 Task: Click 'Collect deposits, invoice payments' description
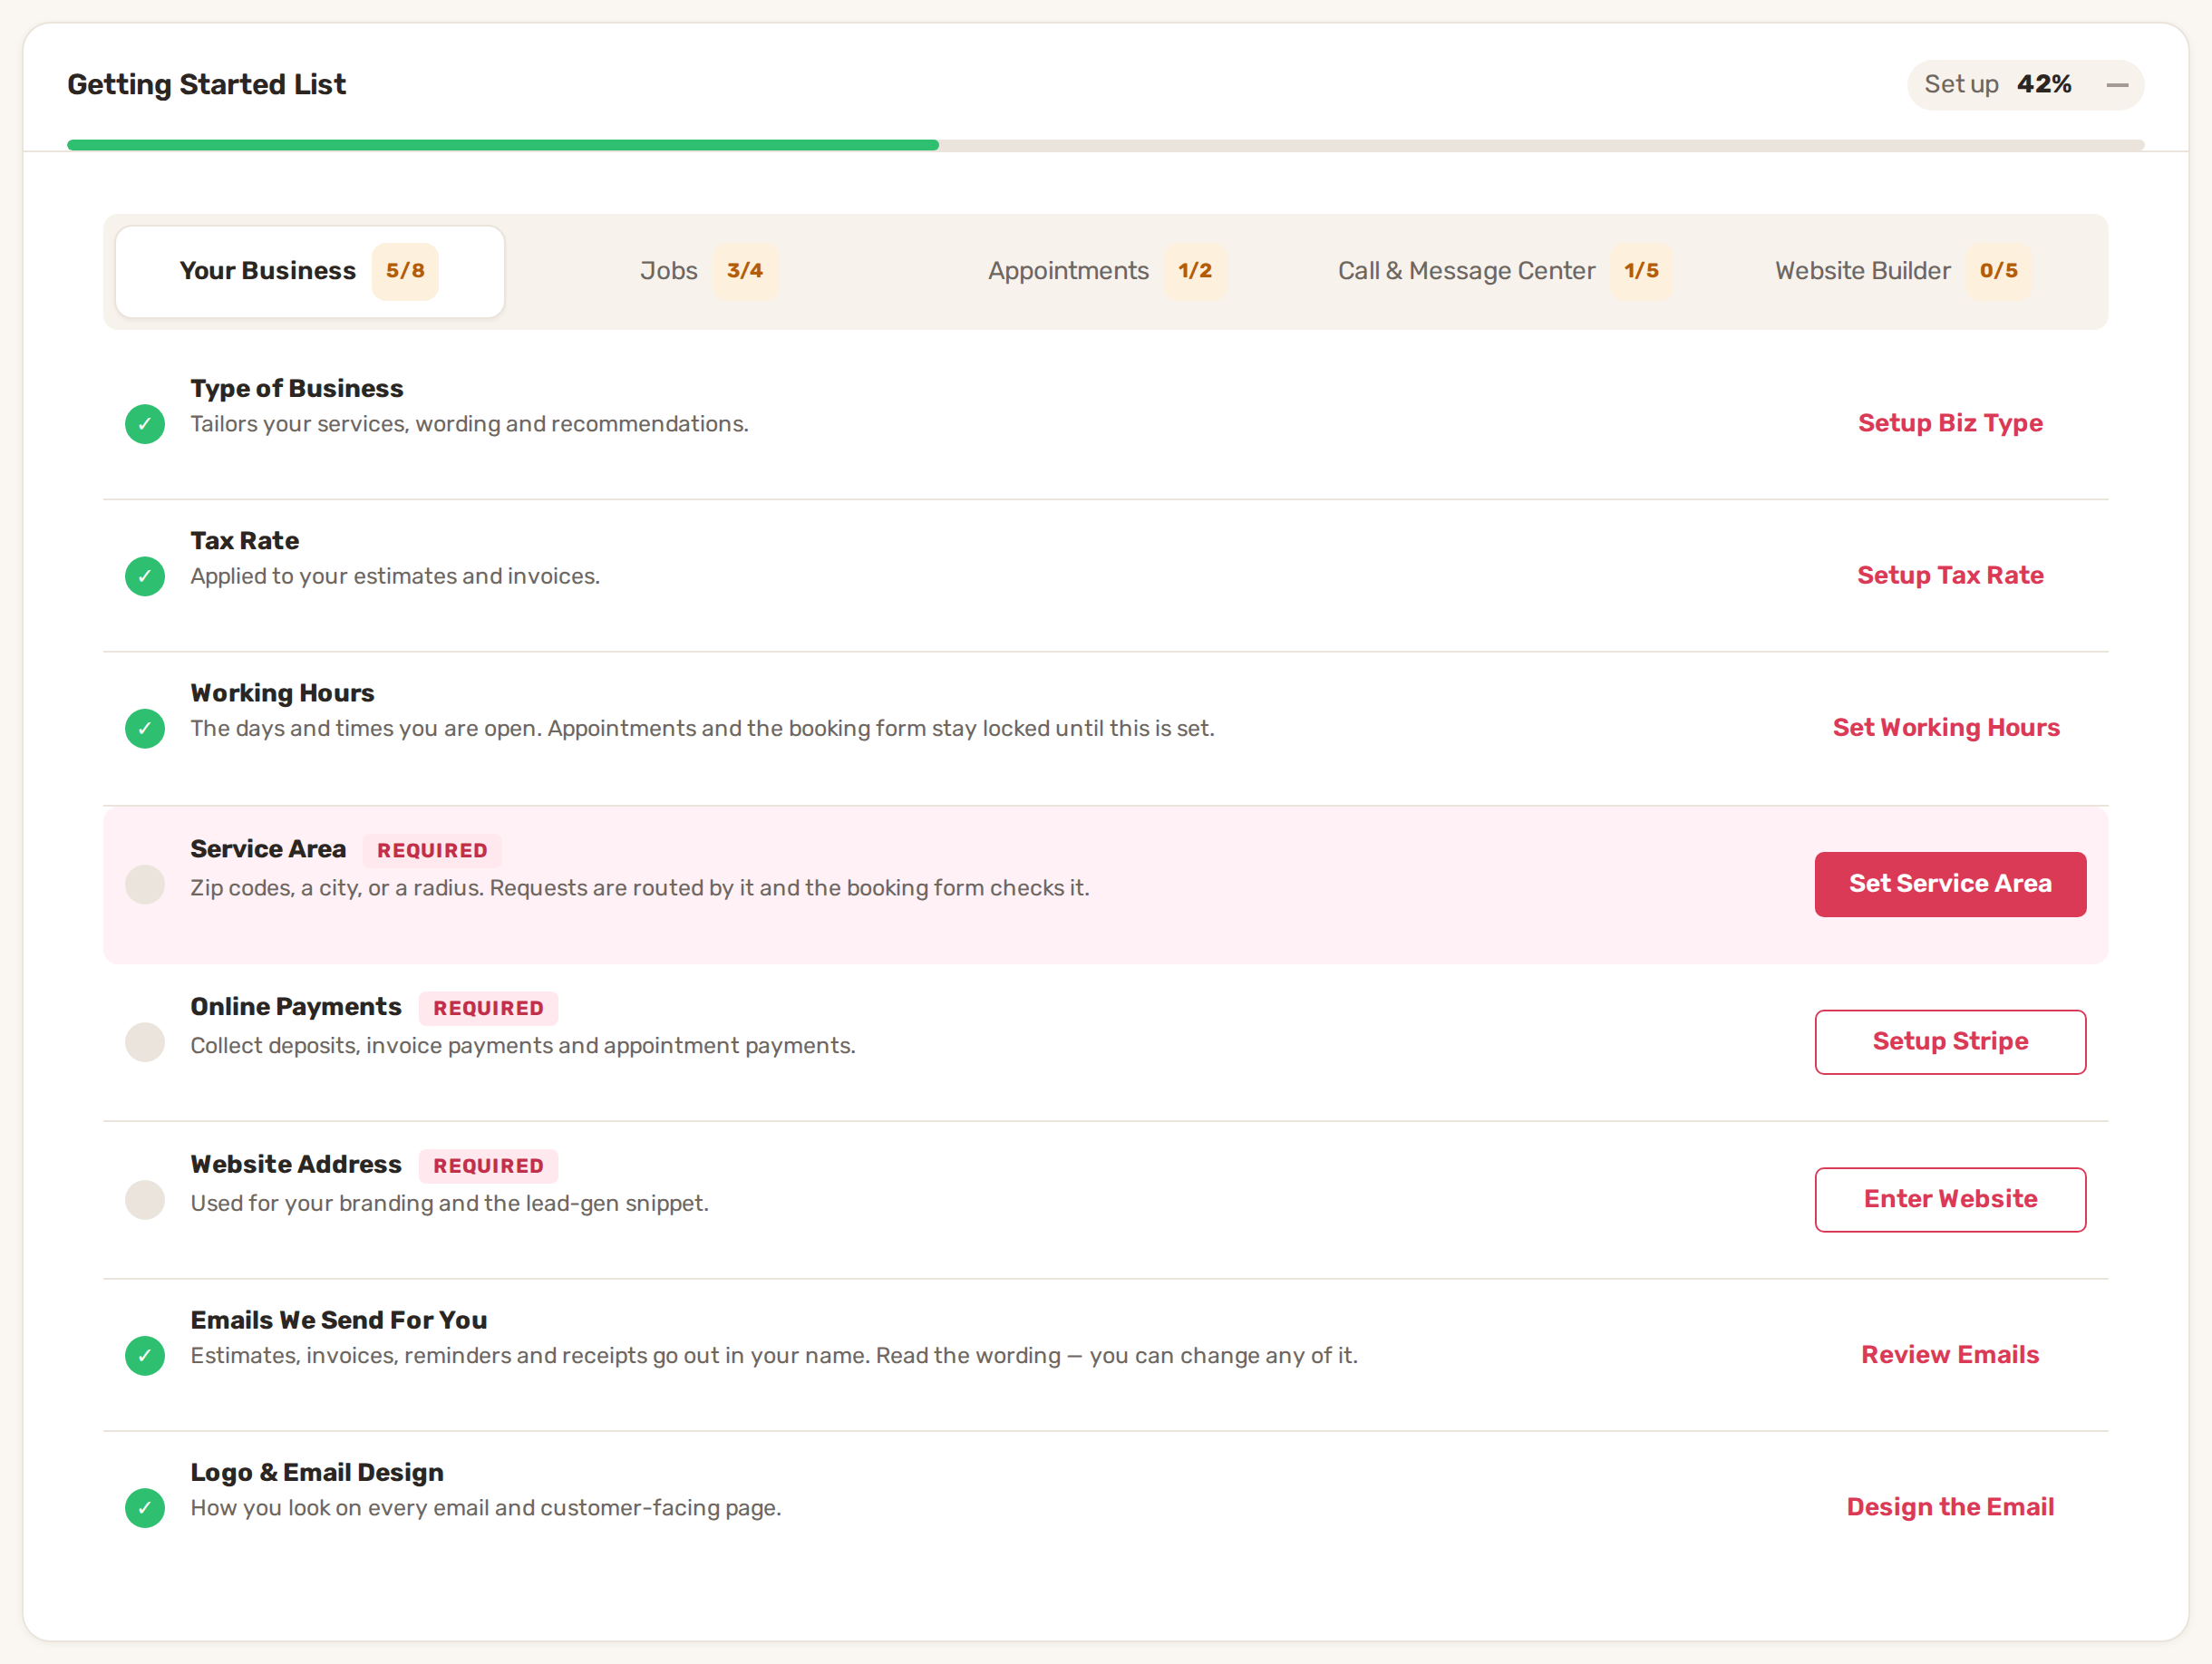[523, 1045]
